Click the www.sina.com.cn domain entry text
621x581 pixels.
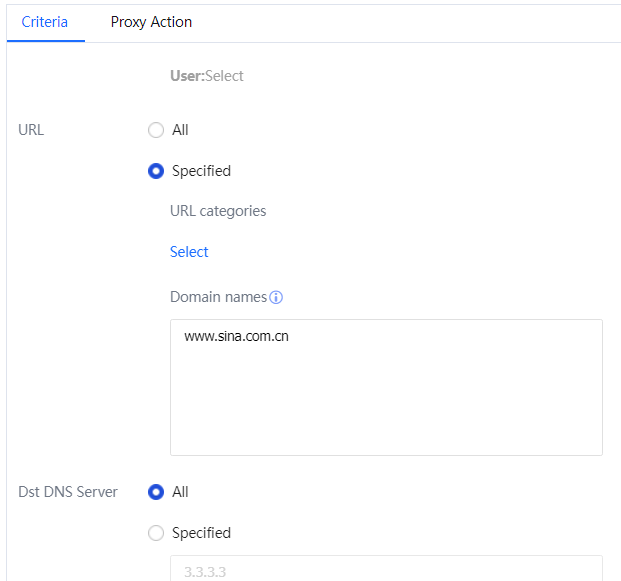[x=237, y=337]
